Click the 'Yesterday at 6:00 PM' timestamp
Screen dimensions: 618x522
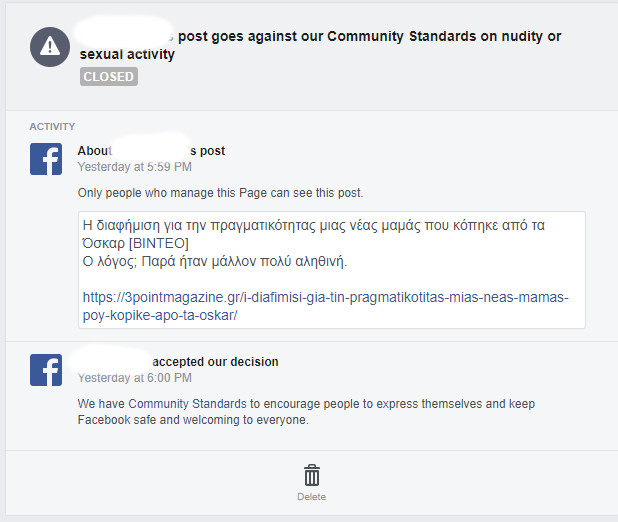(x=134, y=378)
